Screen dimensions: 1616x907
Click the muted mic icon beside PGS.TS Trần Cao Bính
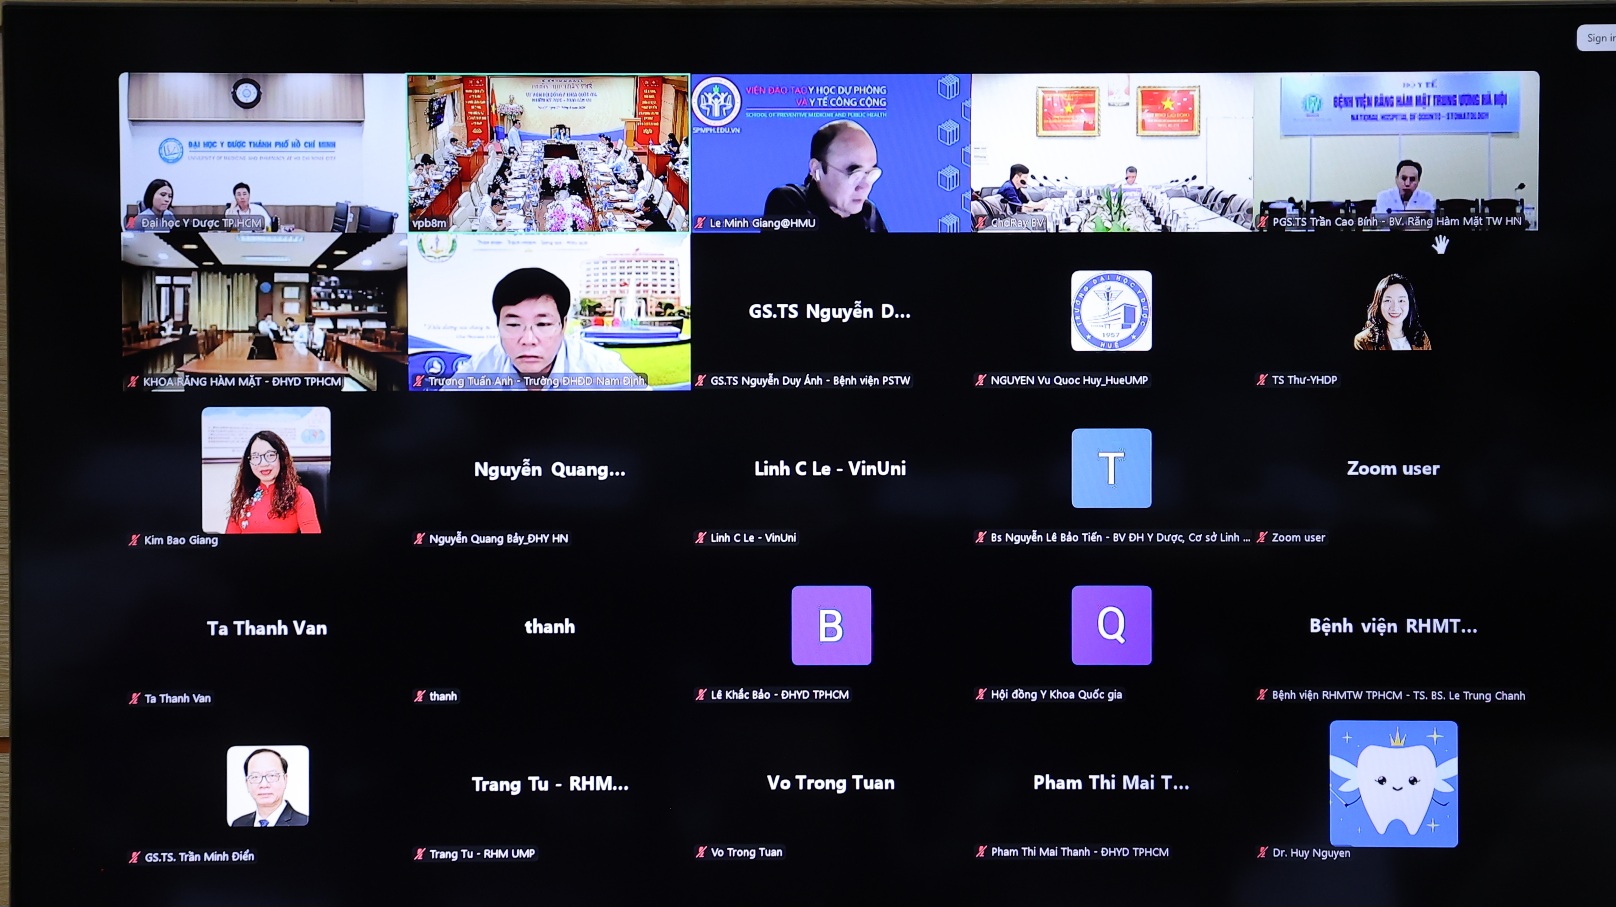1264,222
